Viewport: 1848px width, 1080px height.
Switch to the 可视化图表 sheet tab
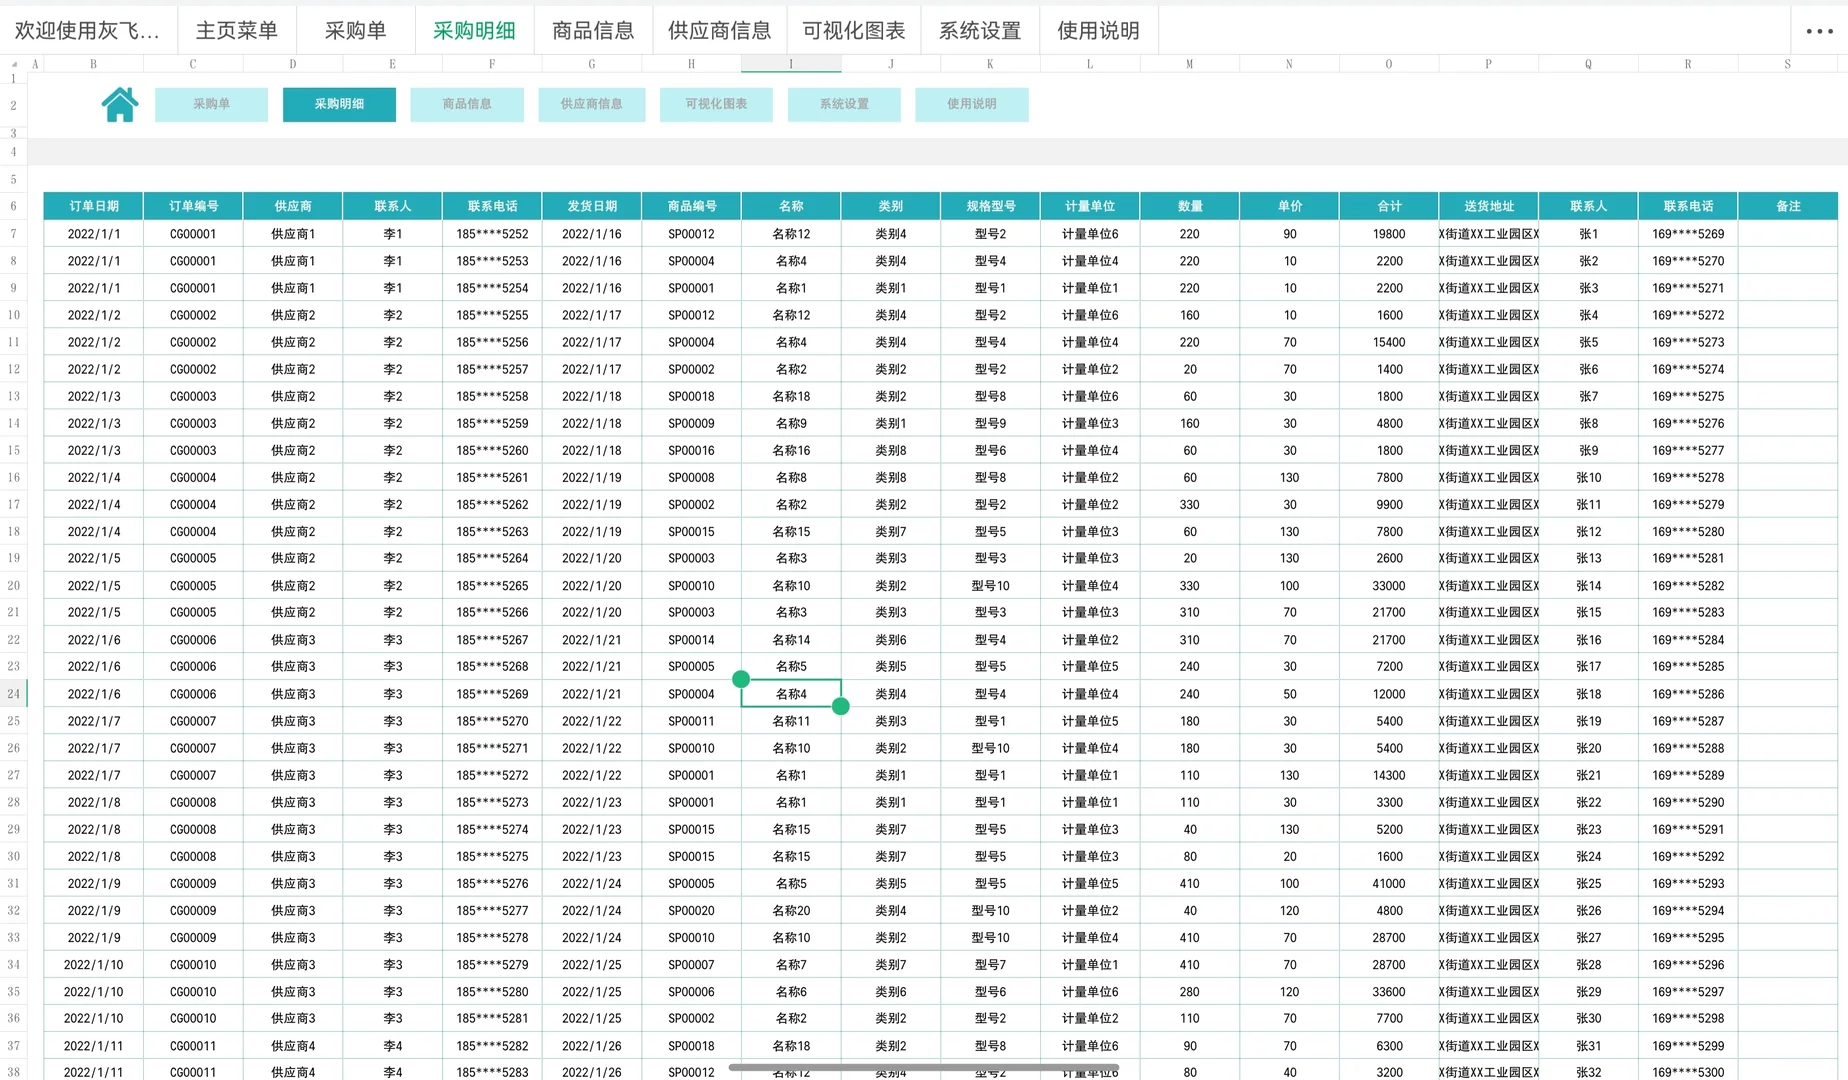point(853,30)
